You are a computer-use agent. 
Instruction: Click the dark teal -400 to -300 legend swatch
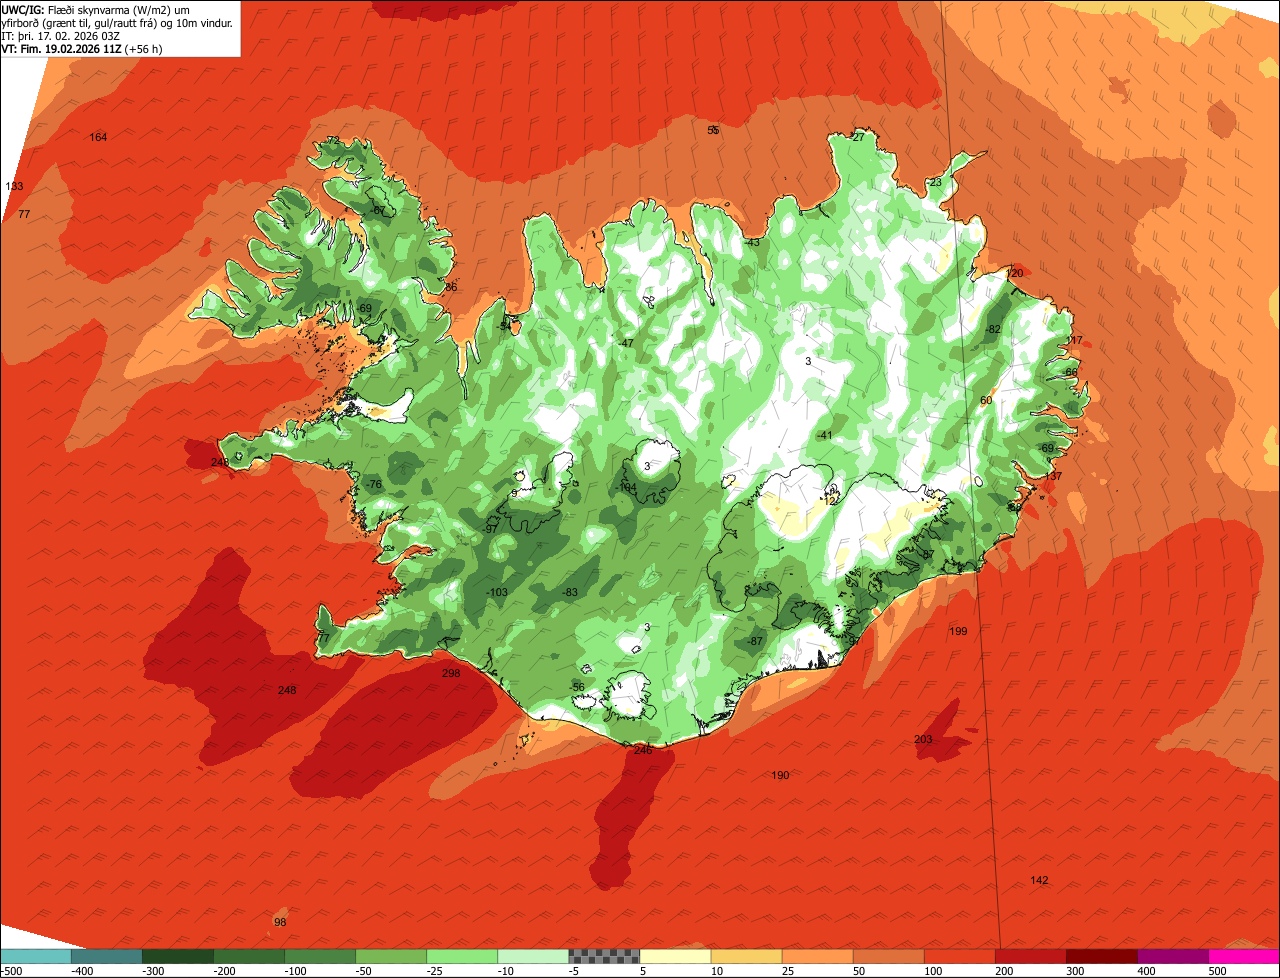point(106,956)
